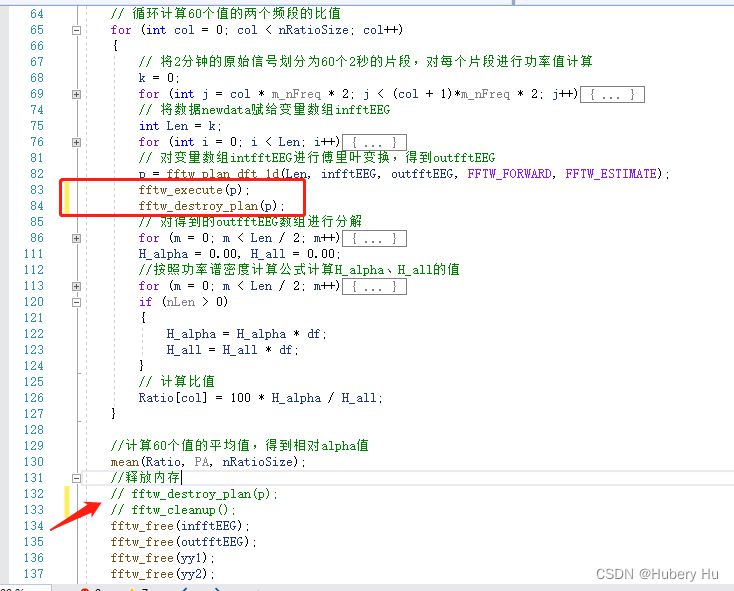Click the comment on line 67
Viewport: 734px width, 591px height.
click(366, 62)
